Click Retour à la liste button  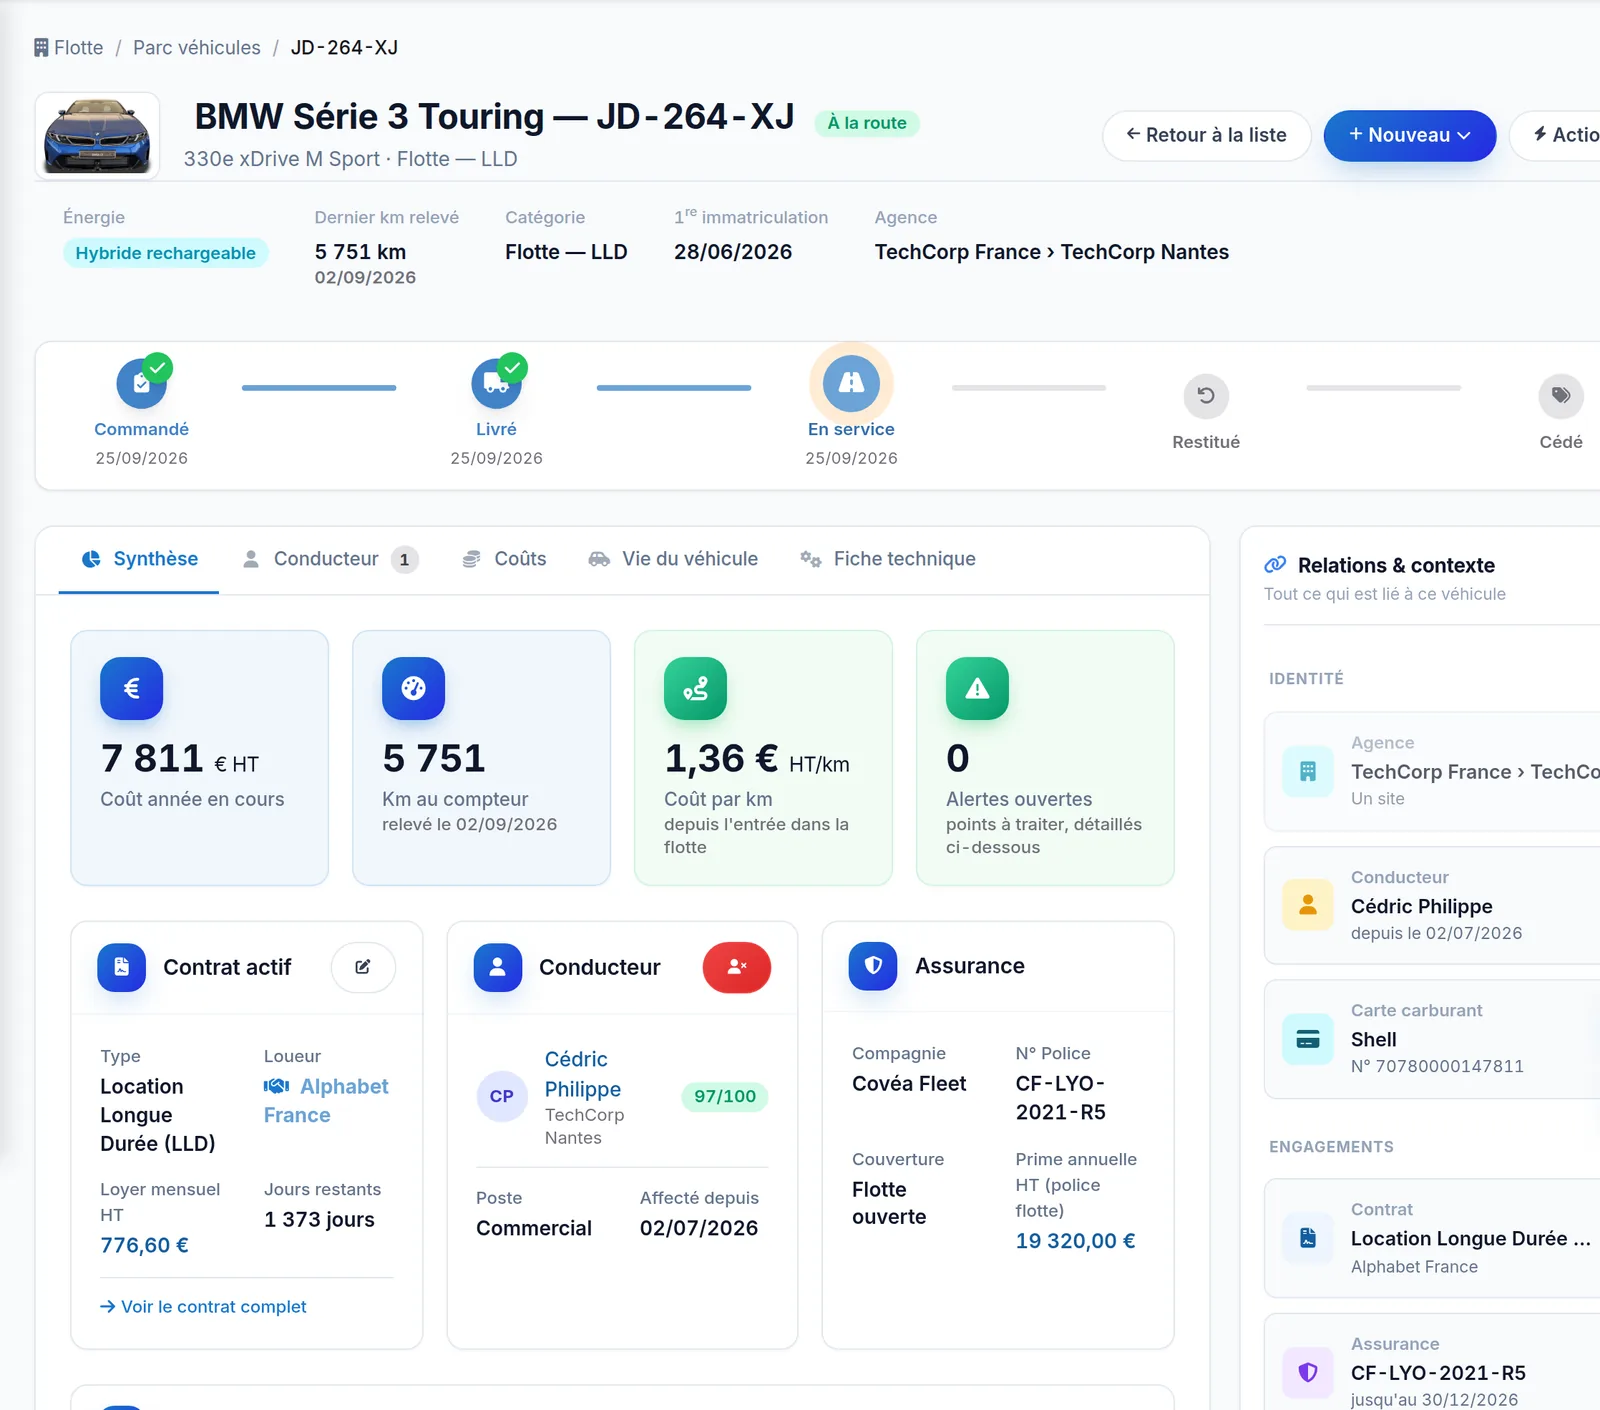click(1207, 135)
